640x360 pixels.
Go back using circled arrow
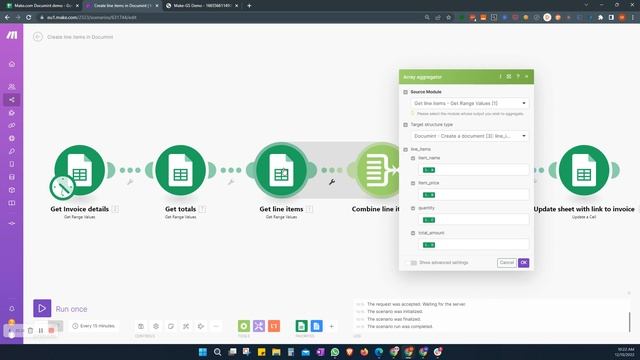38,37
